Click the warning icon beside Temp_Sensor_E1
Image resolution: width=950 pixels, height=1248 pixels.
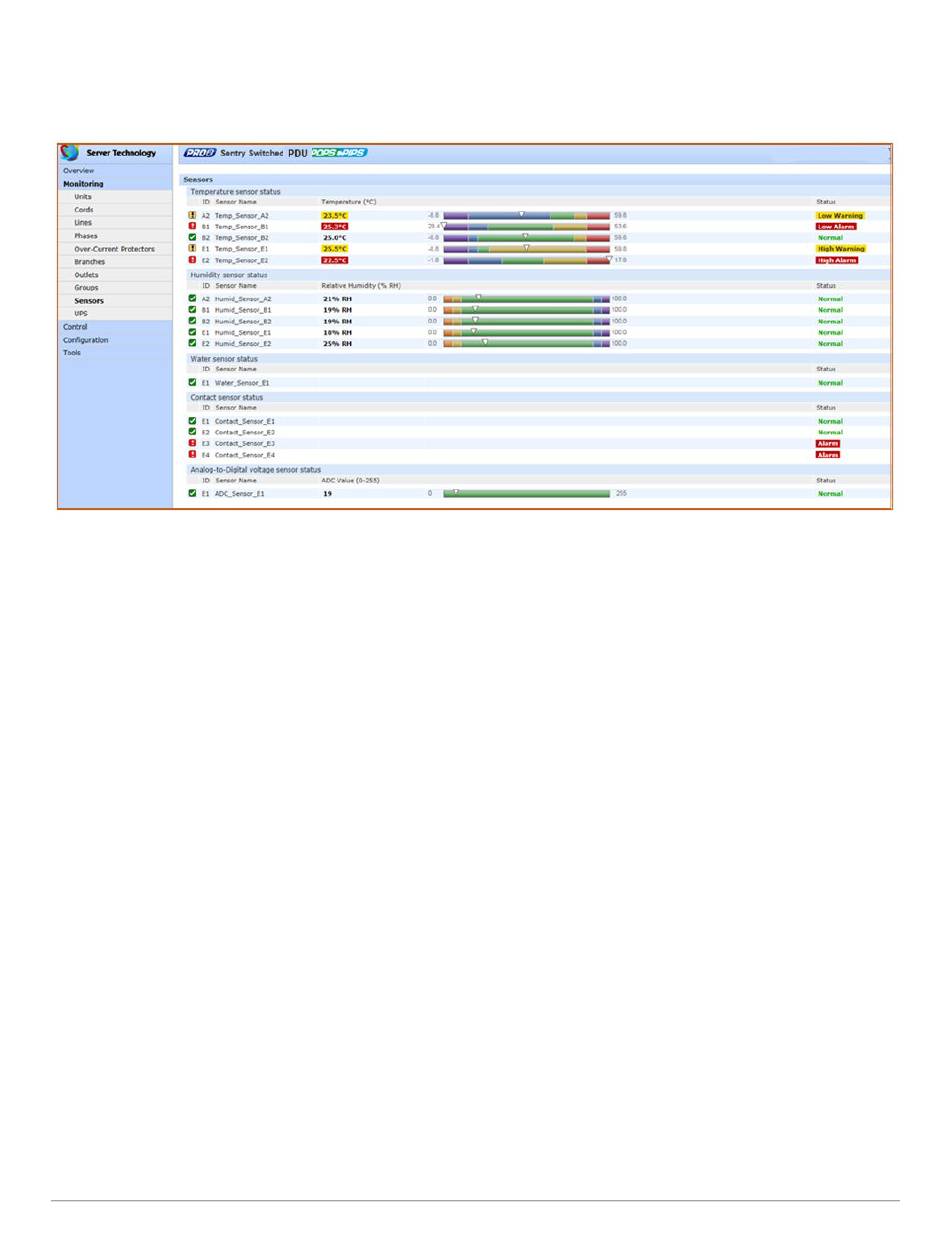(x=192, y=248)
